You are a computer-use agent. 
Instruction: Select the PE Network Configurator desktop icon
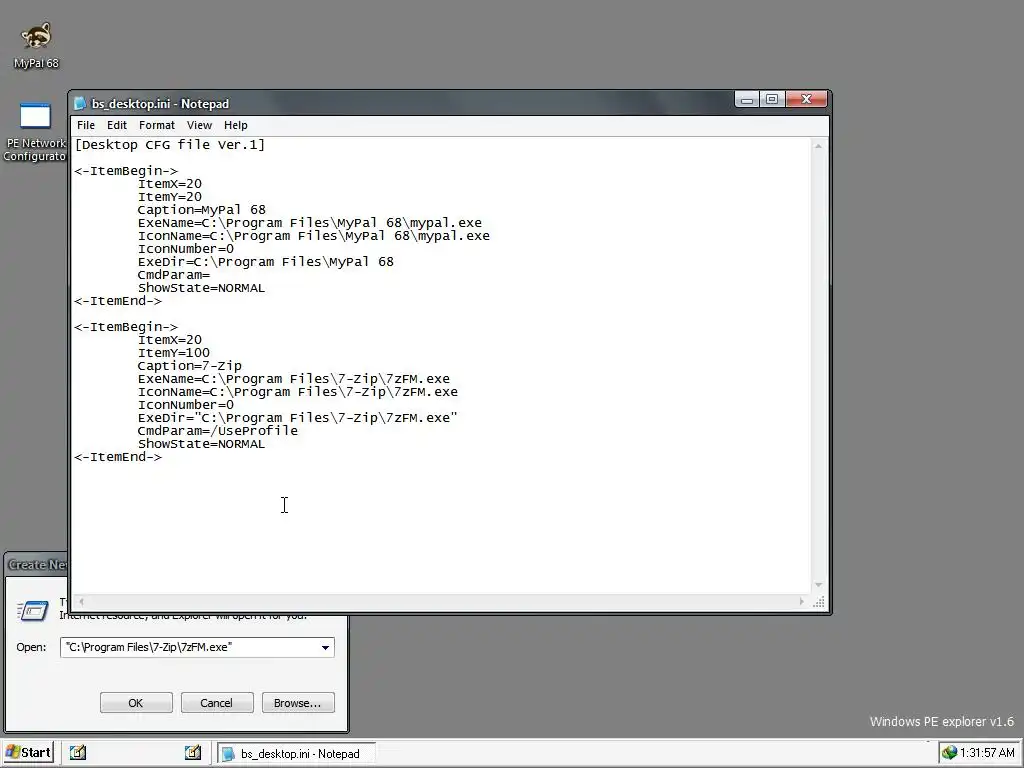click(x=35, y=131)
